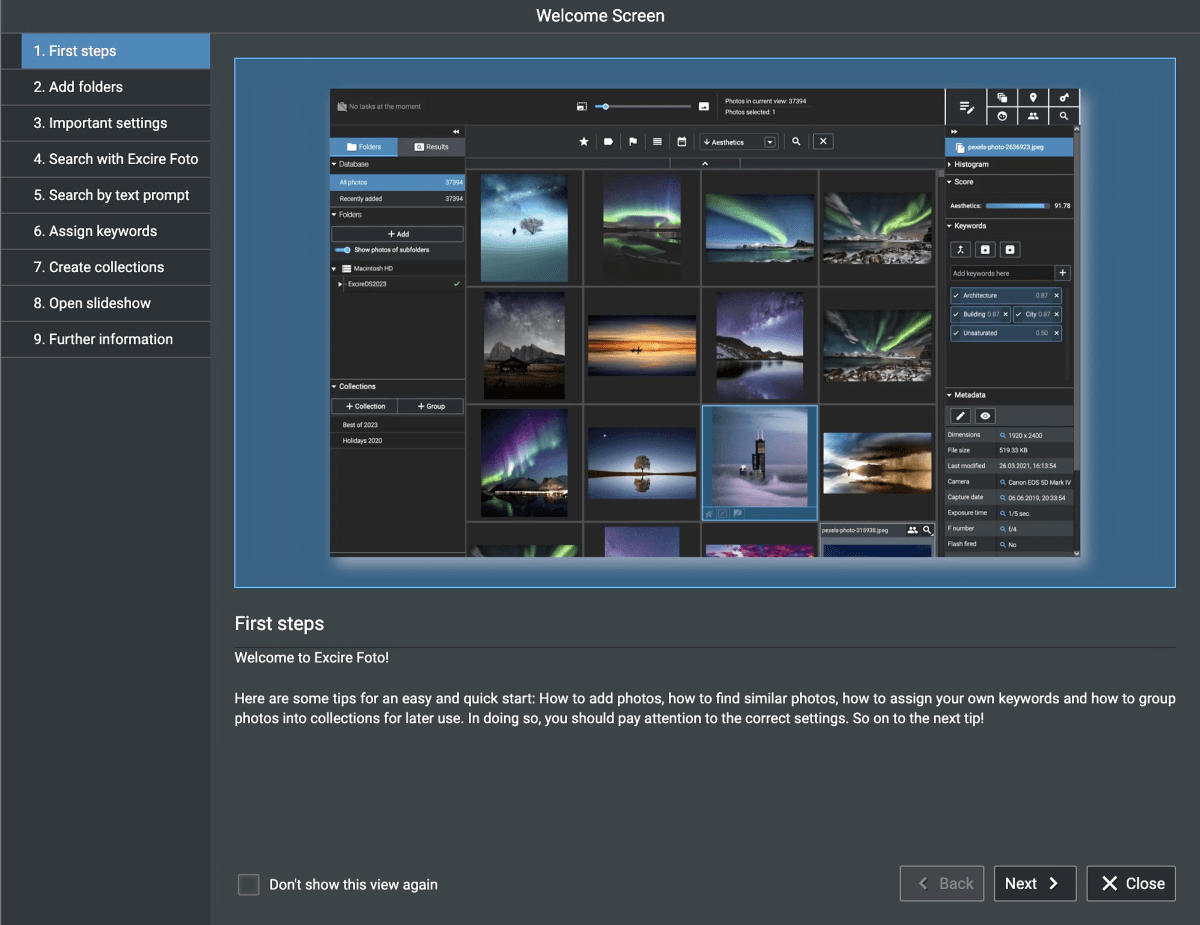
Task: Check Don't show this view again
Action: [x=248, y=884]
